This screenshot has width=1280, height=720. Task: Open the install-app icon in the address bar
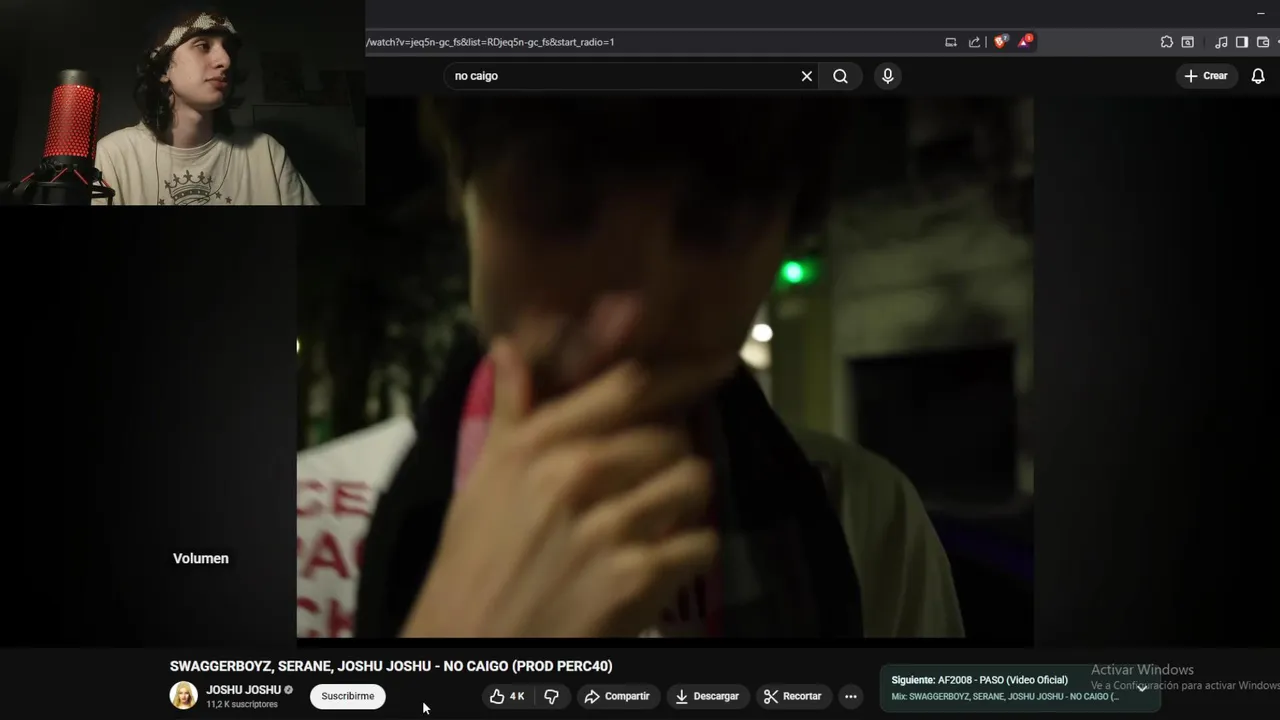pos(951,42)
